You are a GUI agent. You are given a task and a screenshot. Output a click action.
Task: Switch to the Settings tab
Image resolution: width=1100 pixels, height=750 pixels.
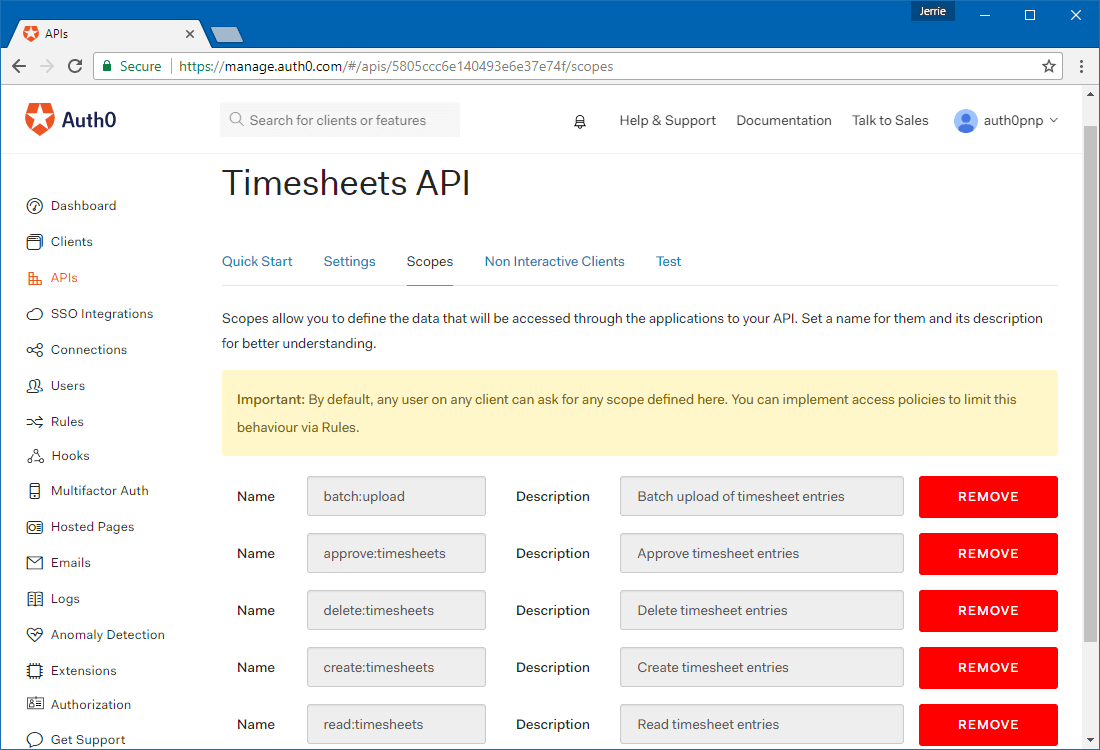(x=349, y=261)
